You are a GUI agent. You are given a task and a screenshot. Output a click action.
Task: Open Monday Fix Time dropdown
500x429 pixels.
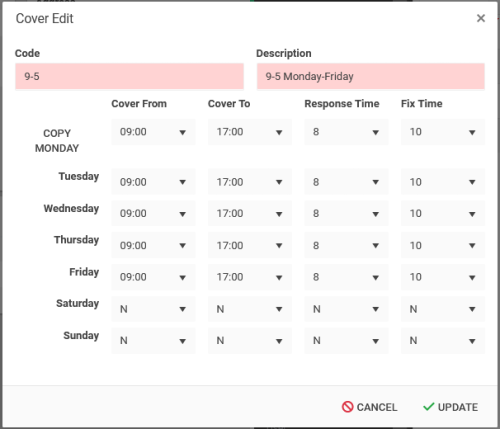coord(443,132)
